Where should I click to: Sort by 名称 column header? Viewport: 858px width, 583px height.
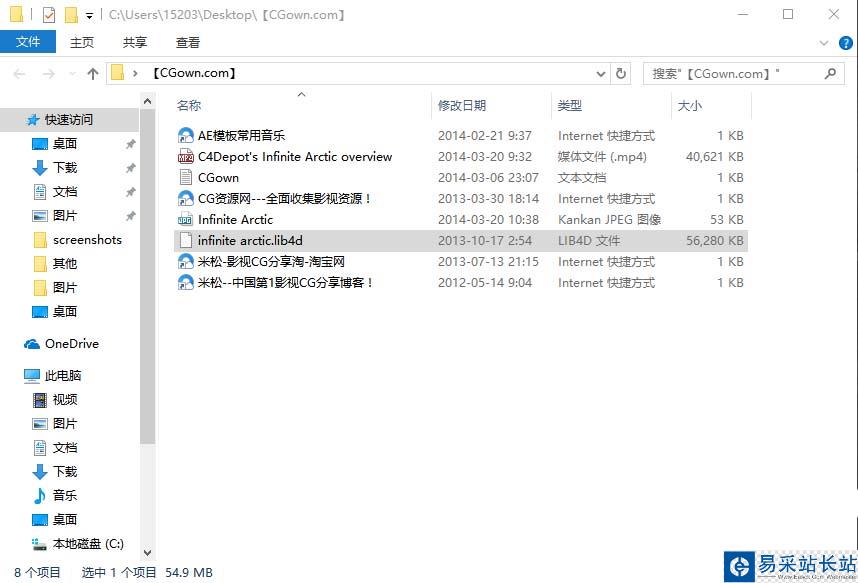point(189,106)
